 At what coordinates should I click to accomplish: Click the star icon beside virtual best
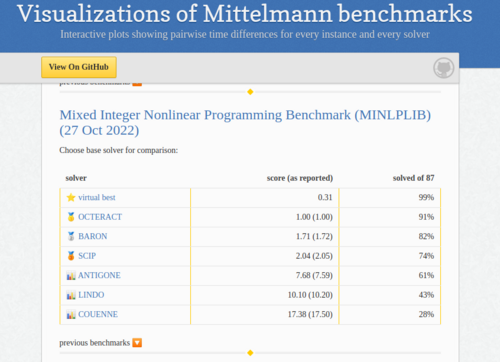[71, 197]
